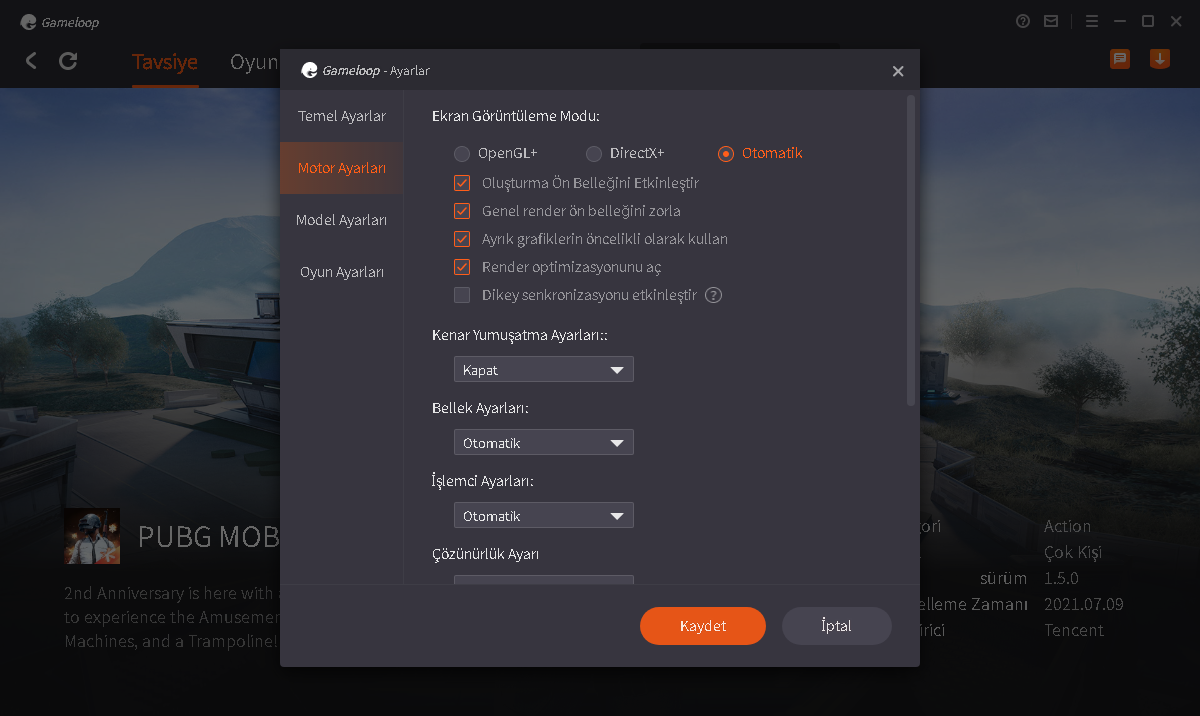1200x716 pixels.
Task: Save settings with Kaydet button
Action: pyautogui.click(x=703, y=626)
